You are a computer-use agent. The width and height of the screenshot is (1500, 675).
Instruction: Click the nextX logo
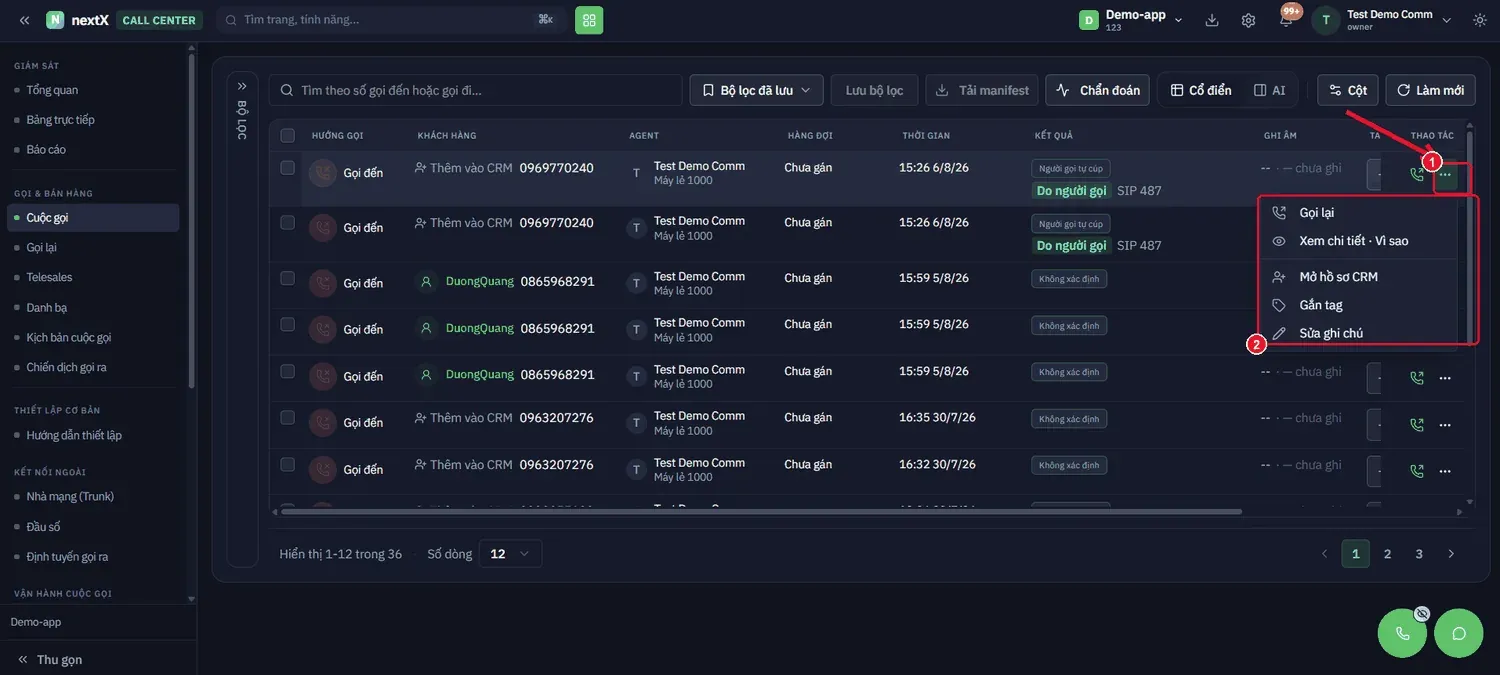[x=77, y=20]
